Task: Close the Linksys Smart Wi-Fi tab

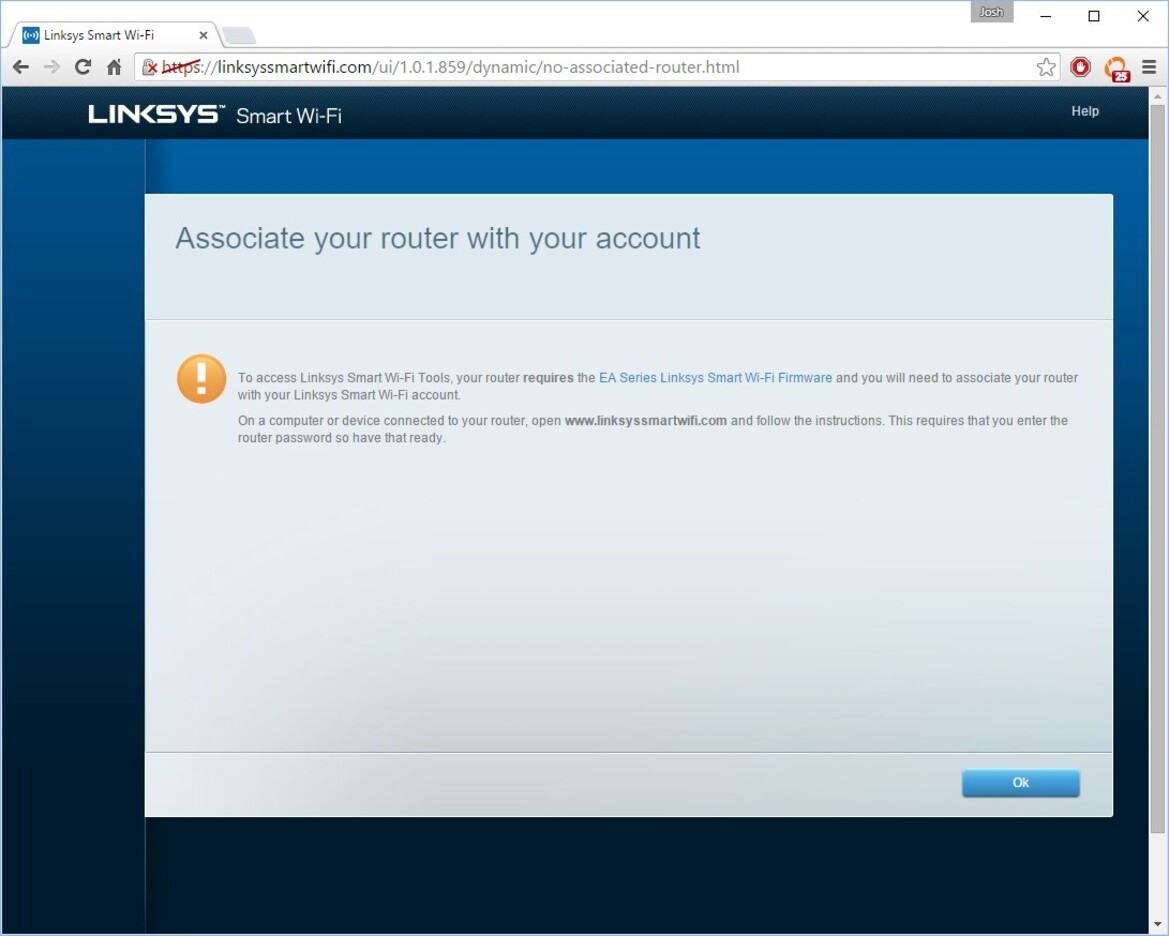Action: pos(204,35)
